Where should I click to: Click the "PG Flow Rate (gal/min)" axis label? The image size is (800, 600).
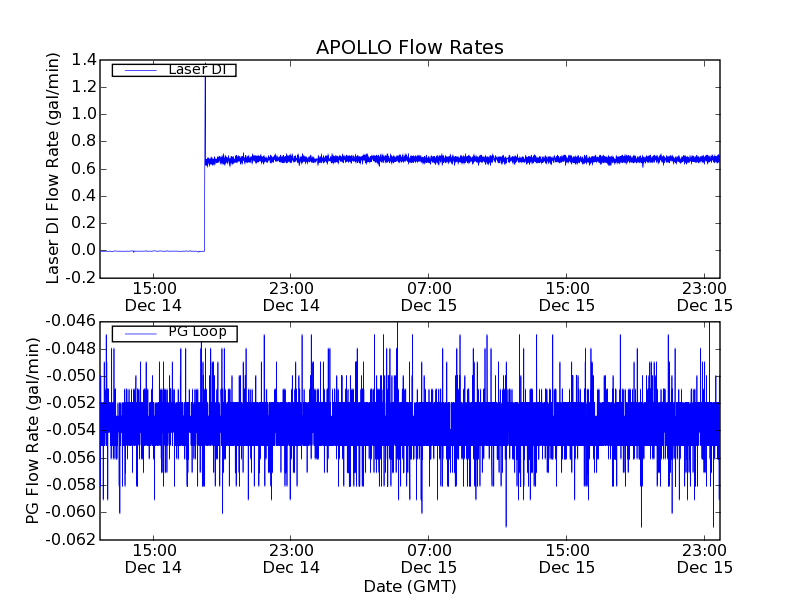coord(33,430)
